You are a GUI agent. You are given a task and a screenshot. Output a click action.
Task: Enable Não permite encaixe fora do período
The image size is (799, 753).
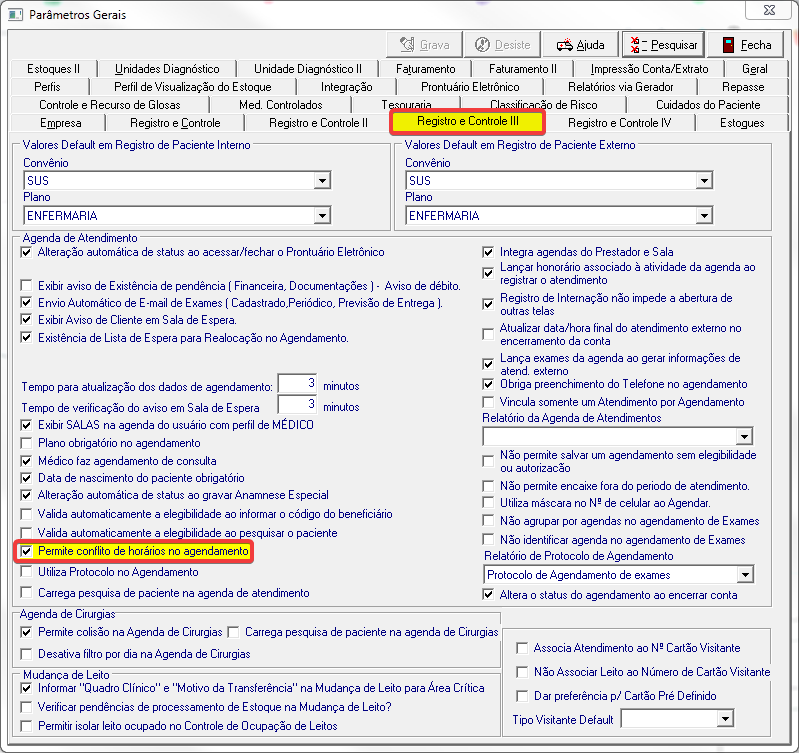pos(488,486)
